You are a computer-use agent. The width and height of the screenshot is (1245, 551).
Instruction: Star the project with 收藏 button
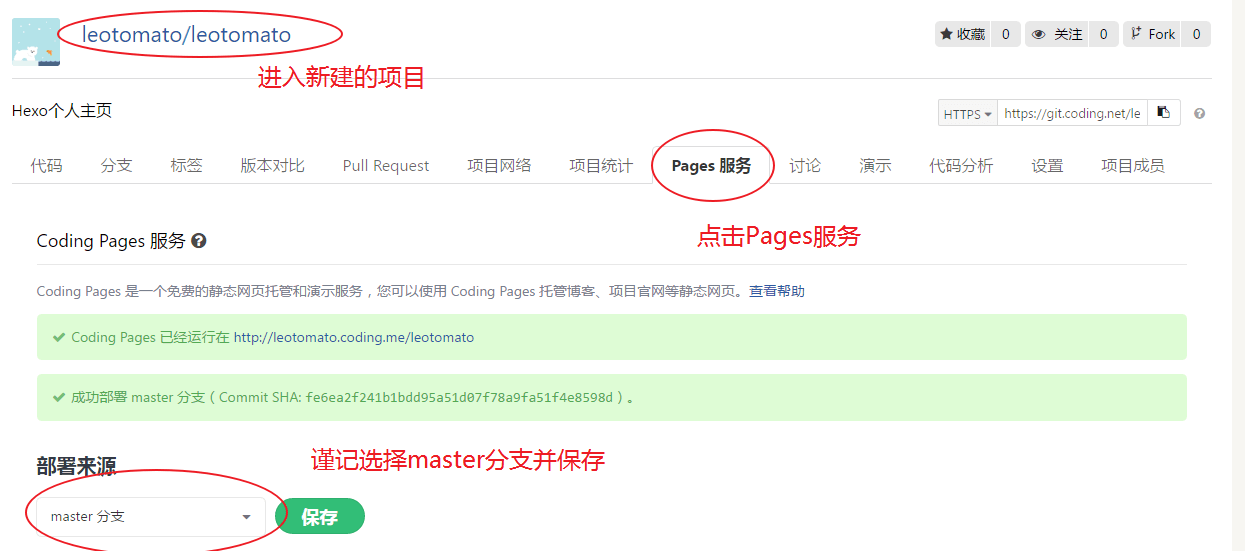(x=962, y=34)
